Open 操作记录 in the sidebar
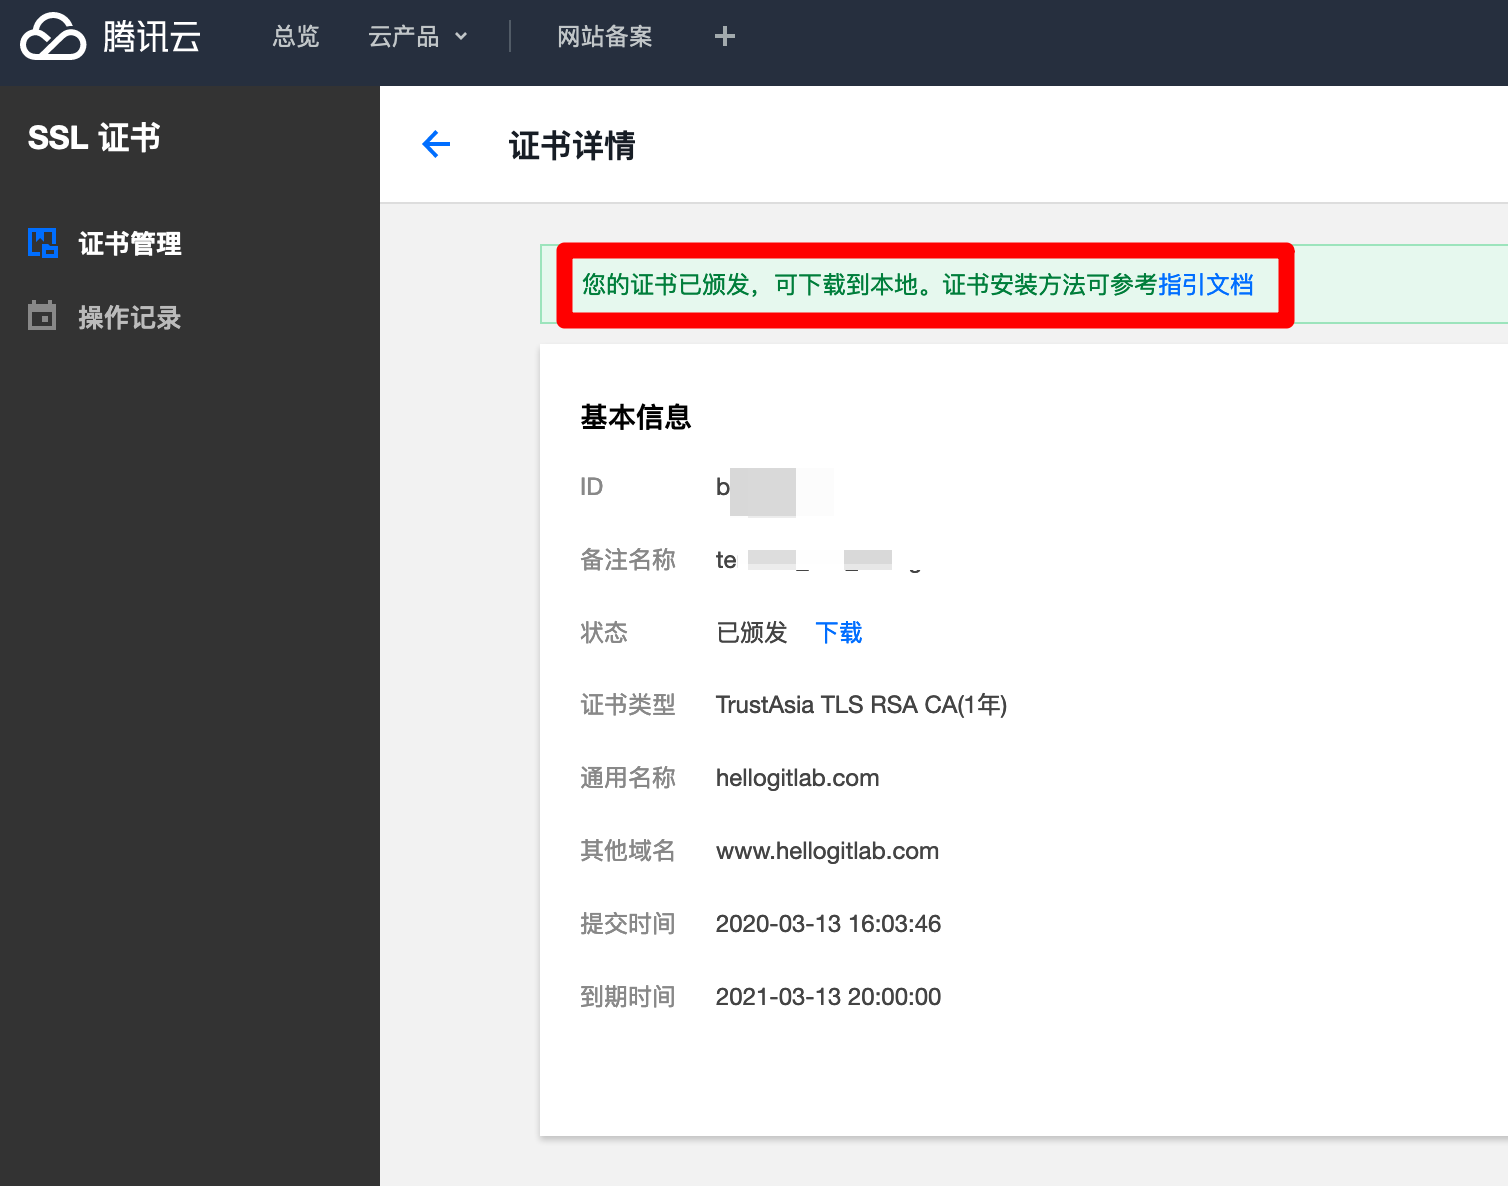The image size is (1508, 1186). [x=130, y=317]
